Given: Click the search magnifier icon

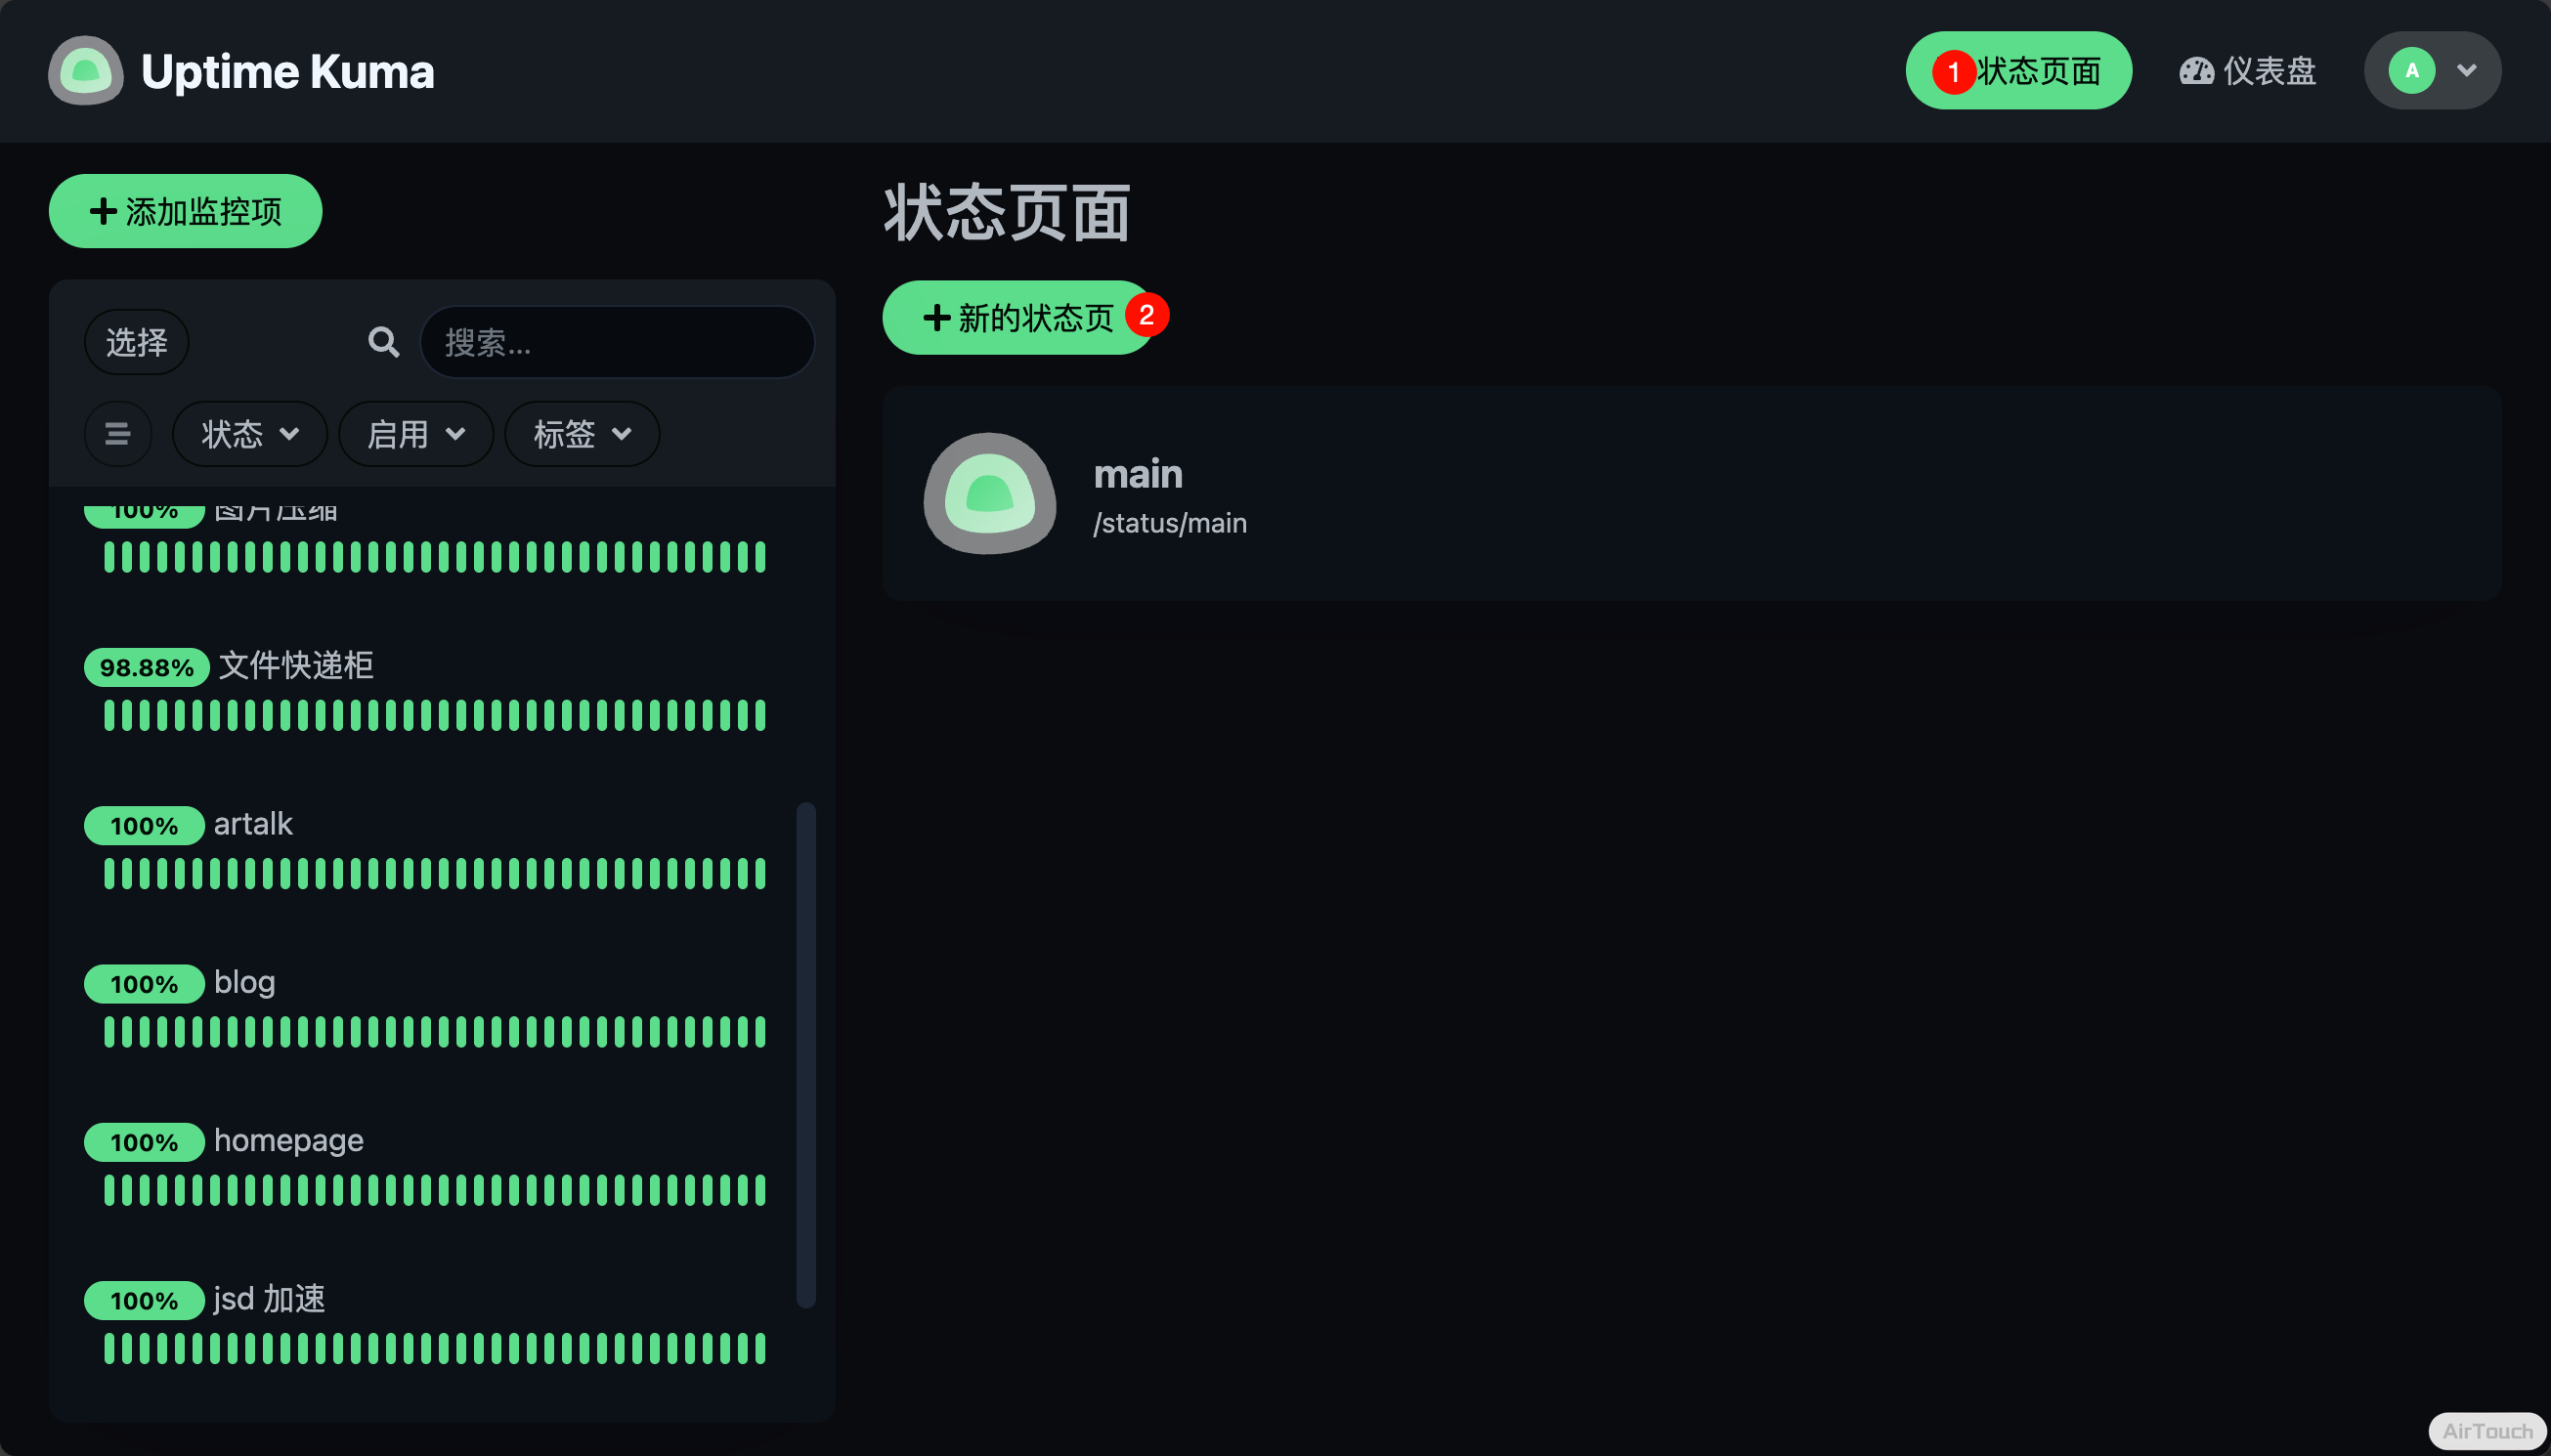Looking at the screenshot, I should coord(383,342).
